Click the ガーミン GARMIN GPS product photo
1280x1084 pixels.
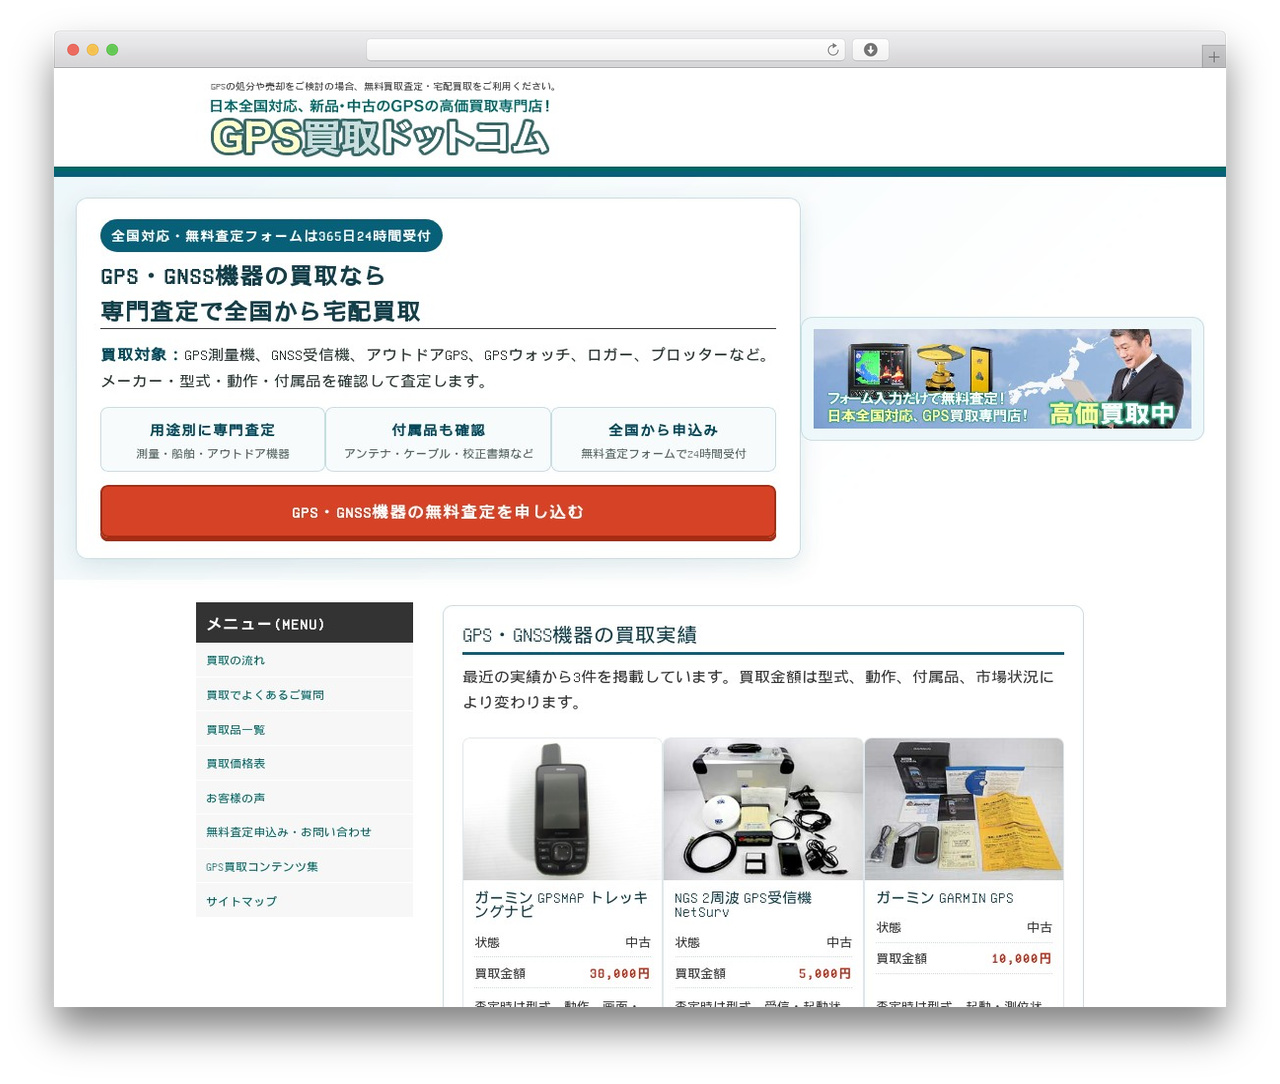coord(964,809)
